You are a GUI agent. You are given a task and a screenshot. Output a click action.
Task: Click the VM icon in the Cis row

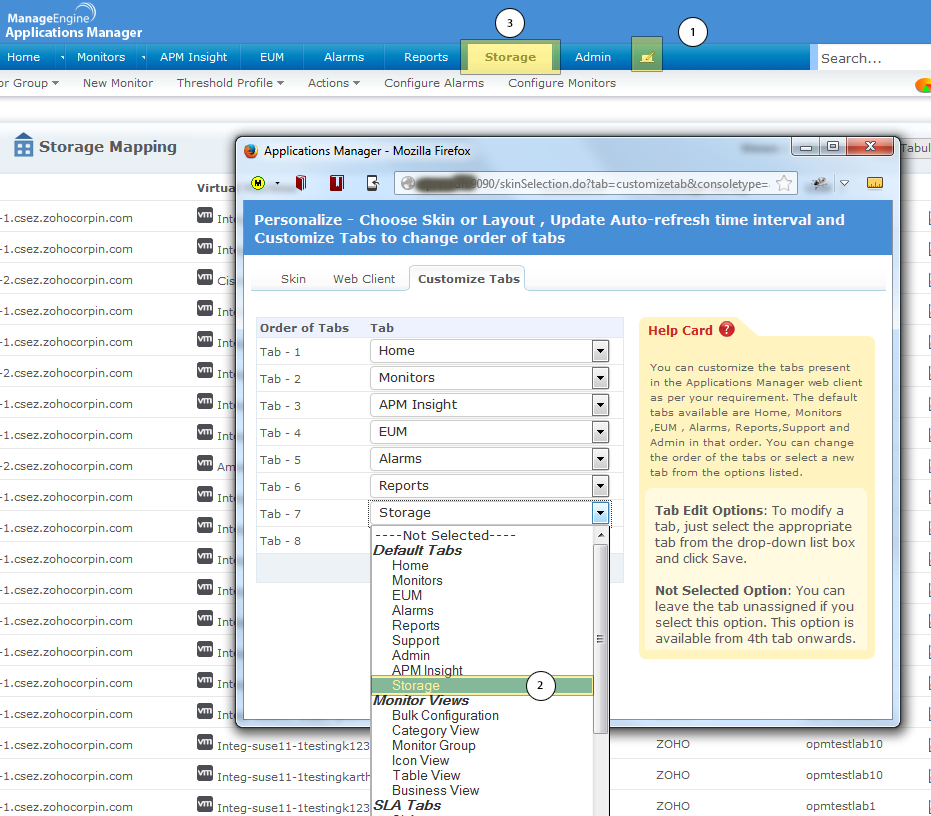click(205, 277)
